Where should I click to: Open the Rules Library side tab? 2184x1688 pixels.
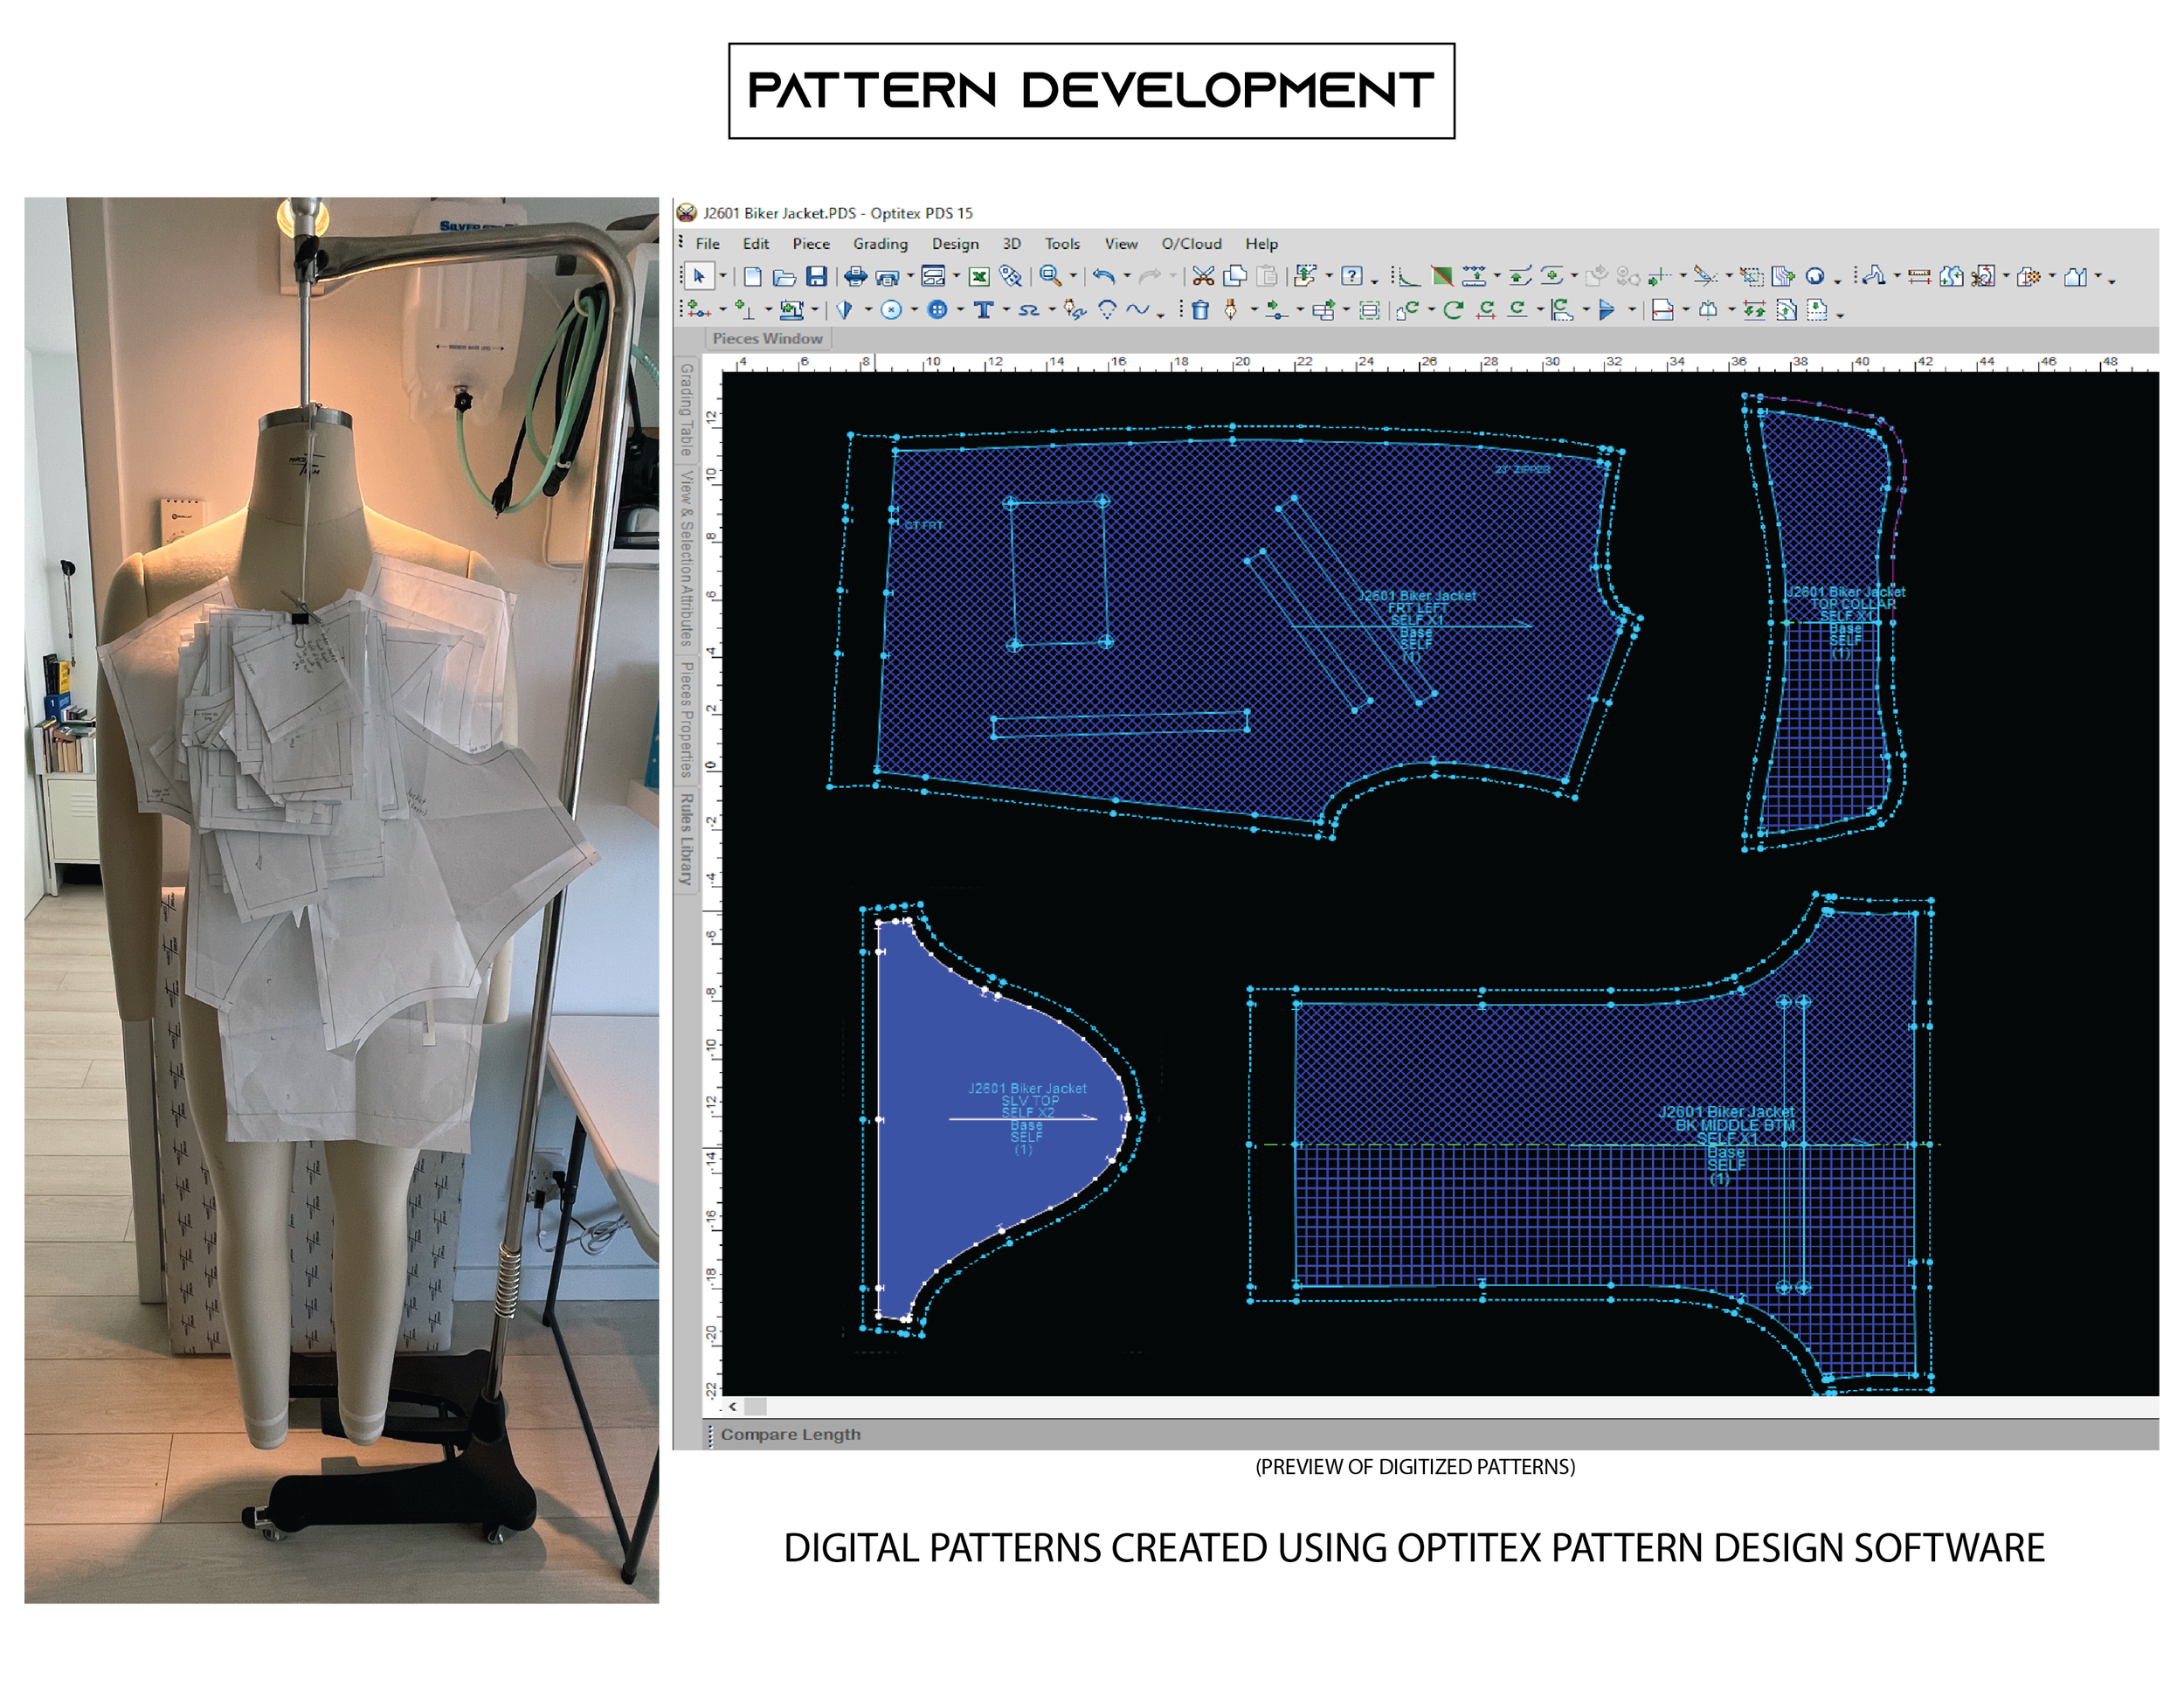coord(686,838)
